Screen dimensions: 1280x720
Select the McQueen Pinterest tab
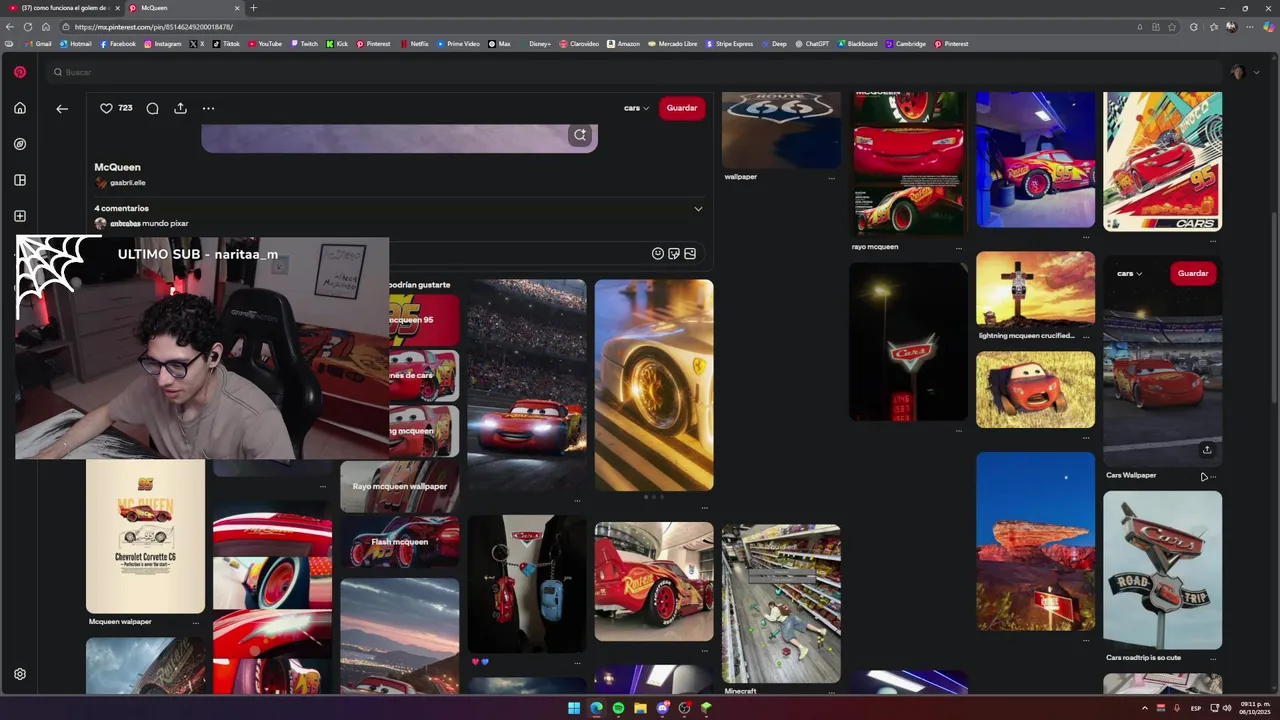tap(185, 8)
